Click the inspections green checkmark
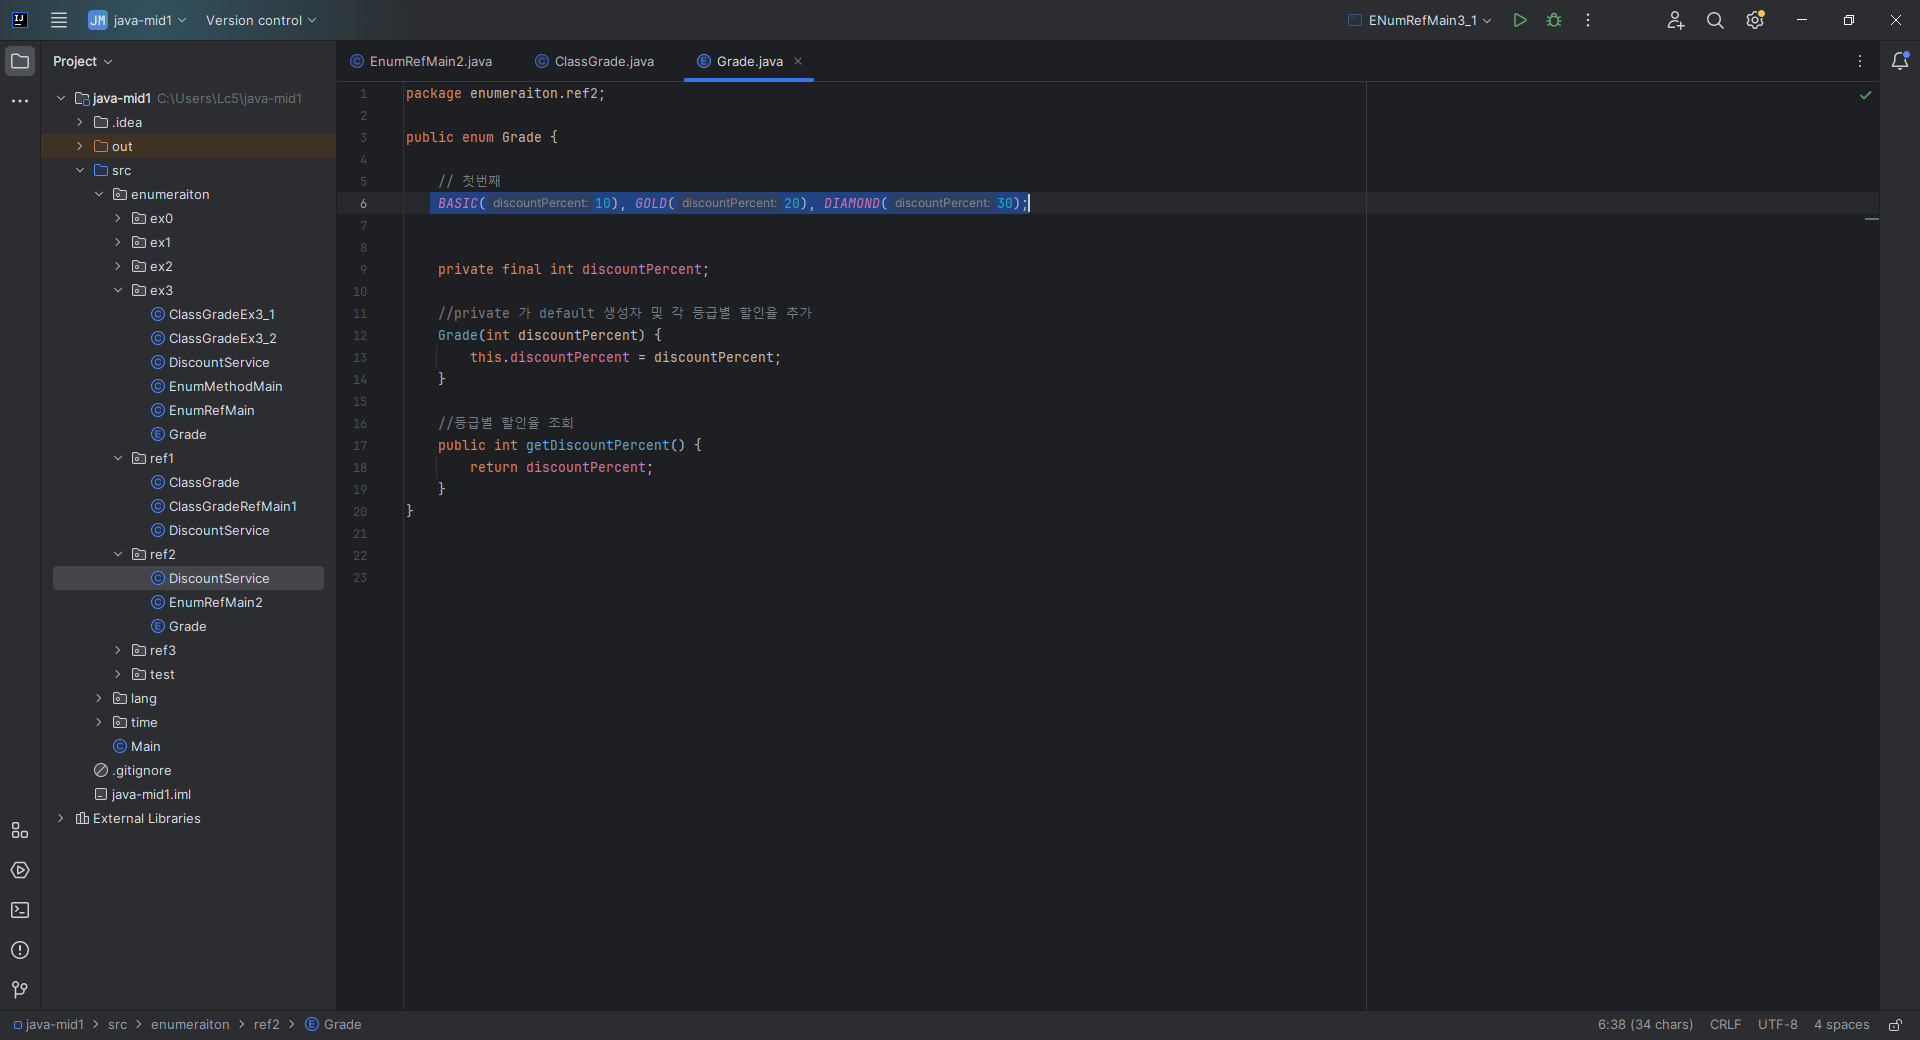Viewport: 1920px width, 1040px height. tap(1865, 95)
